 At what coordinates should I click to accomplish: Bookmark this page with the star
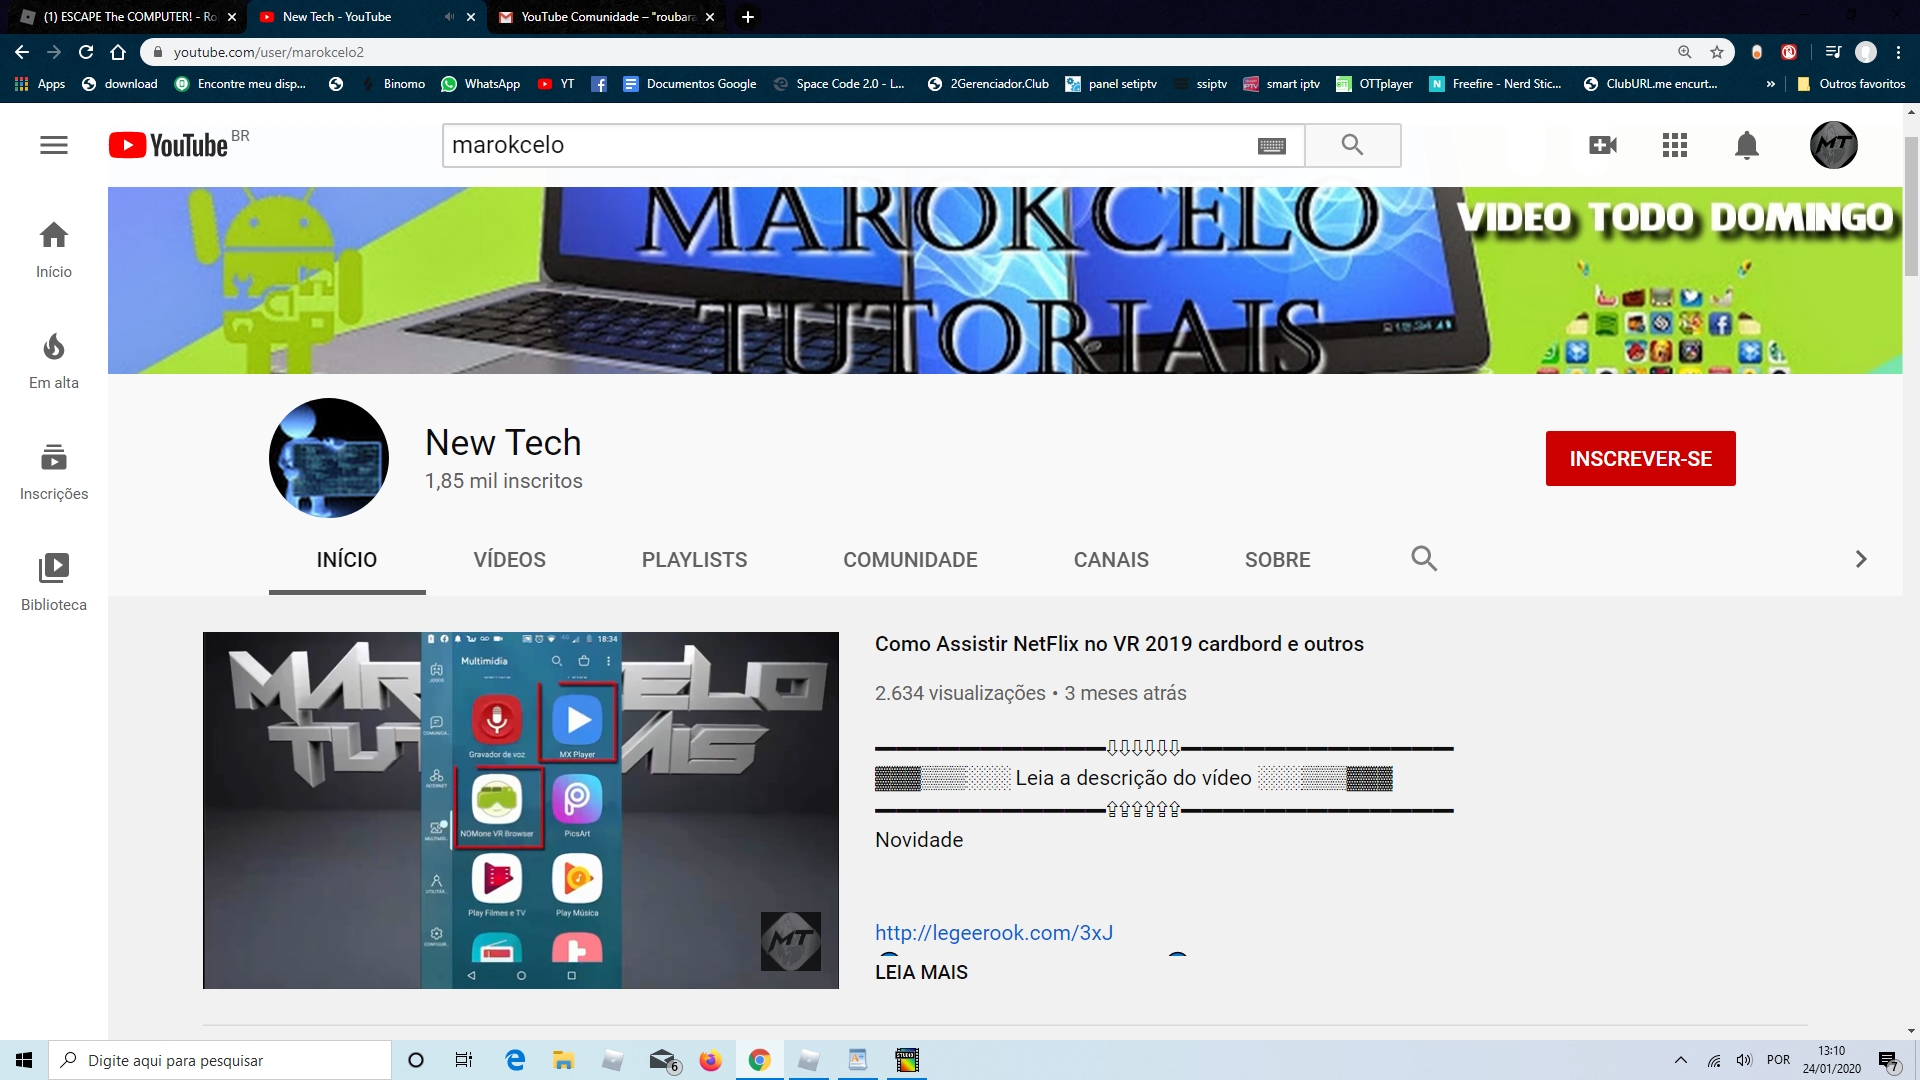[1717, 52]
